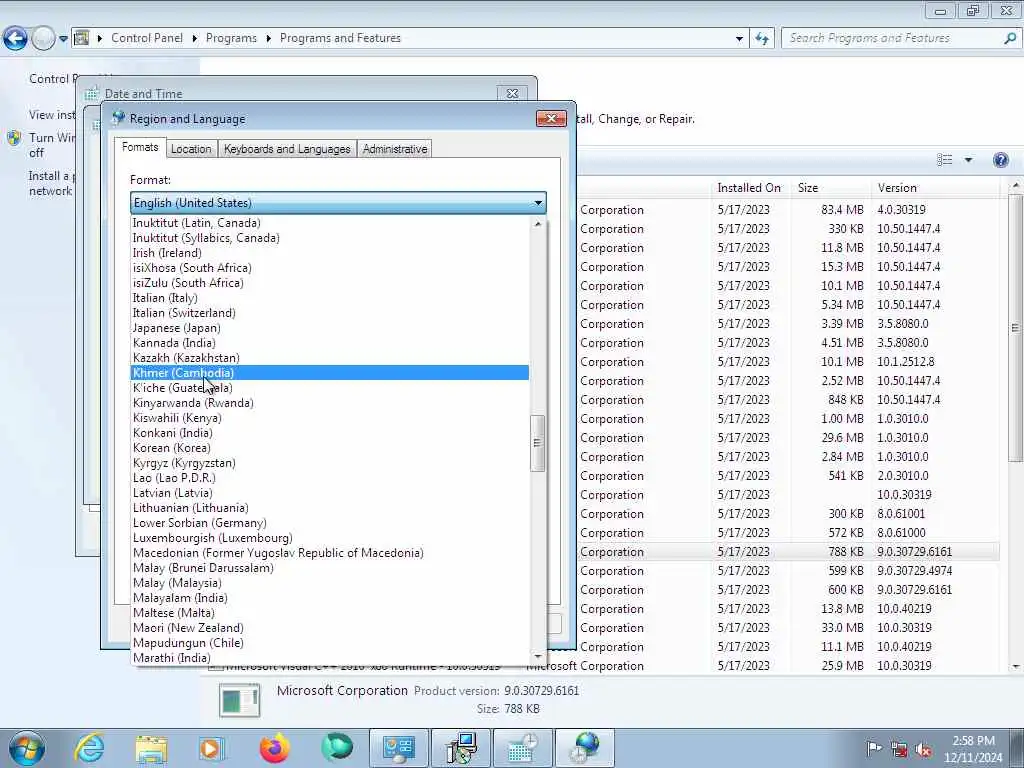The height and width of the screenshot is (768, 1024).
Task: Switch to the Location tab
Action: point(191,149)
